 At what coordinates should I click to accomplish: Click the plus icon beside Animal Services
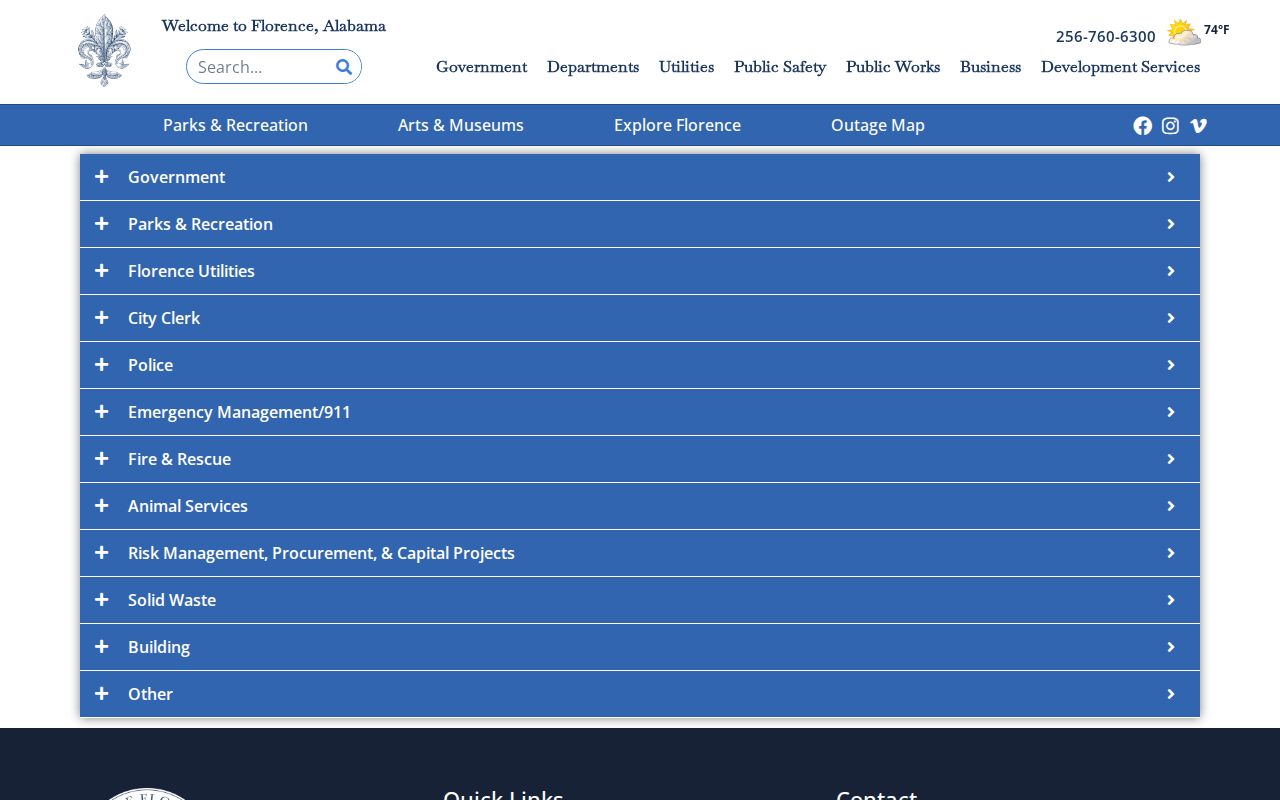coord(101,506)
